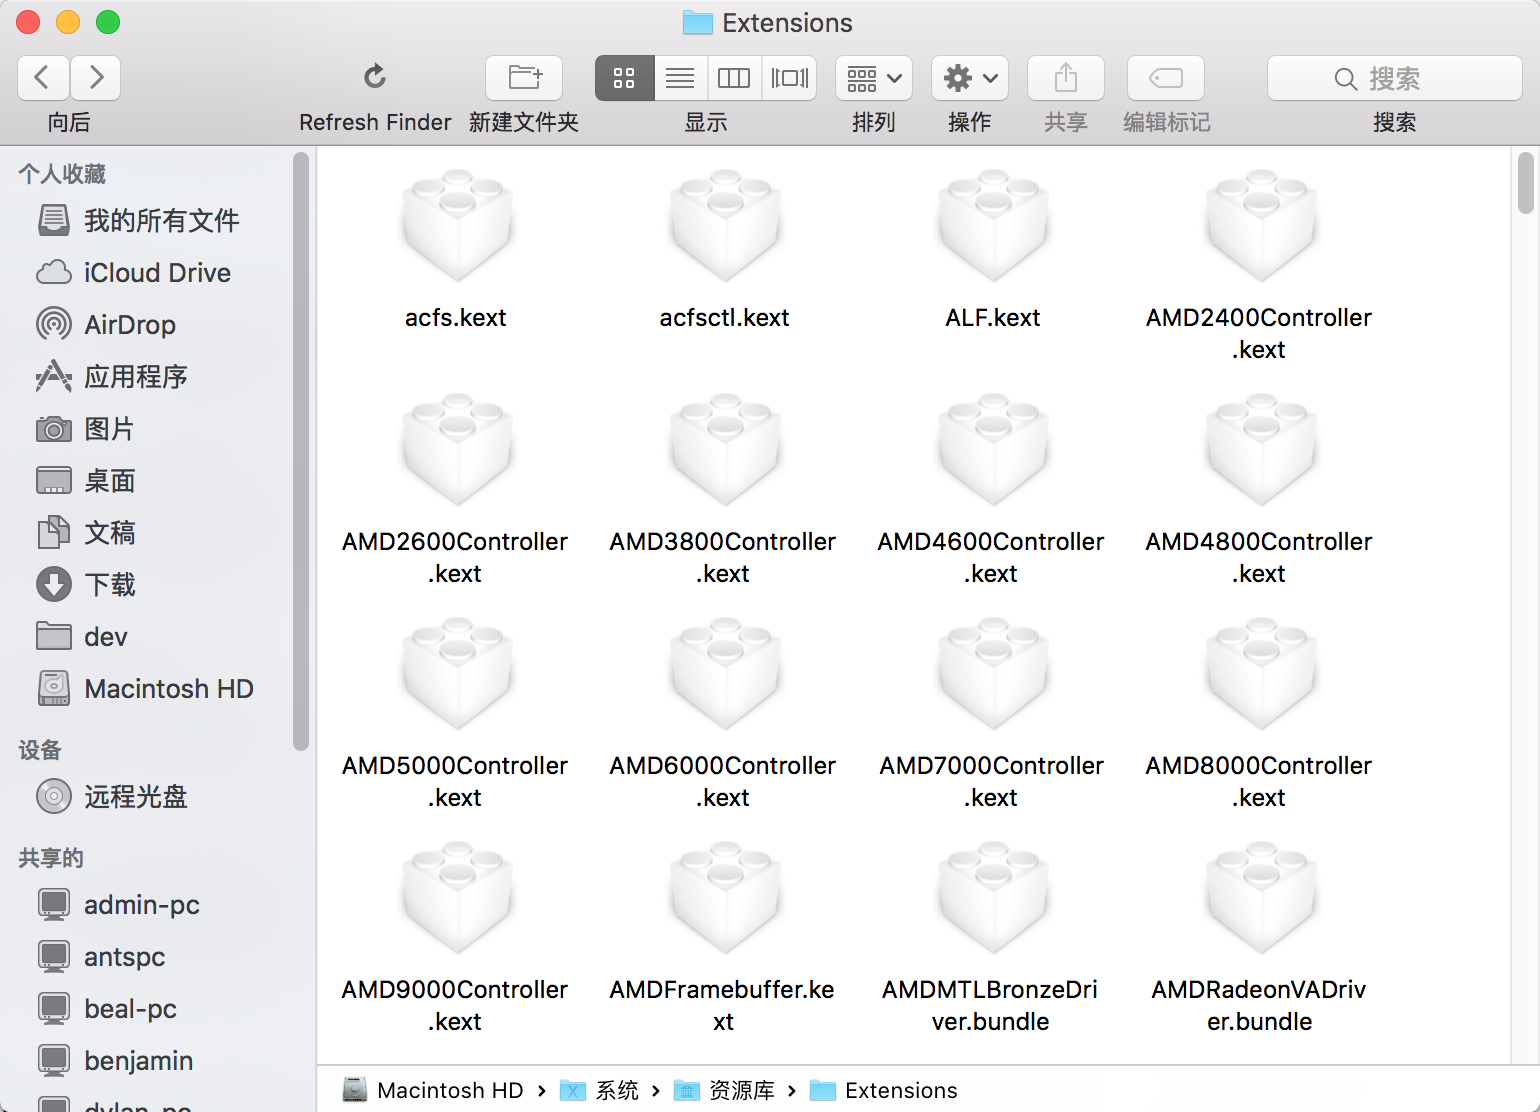The width and height of the screenshot is (1540, 1112).
Task: Click the Extensions folder icon in title bar
Action: click(697, 22)
